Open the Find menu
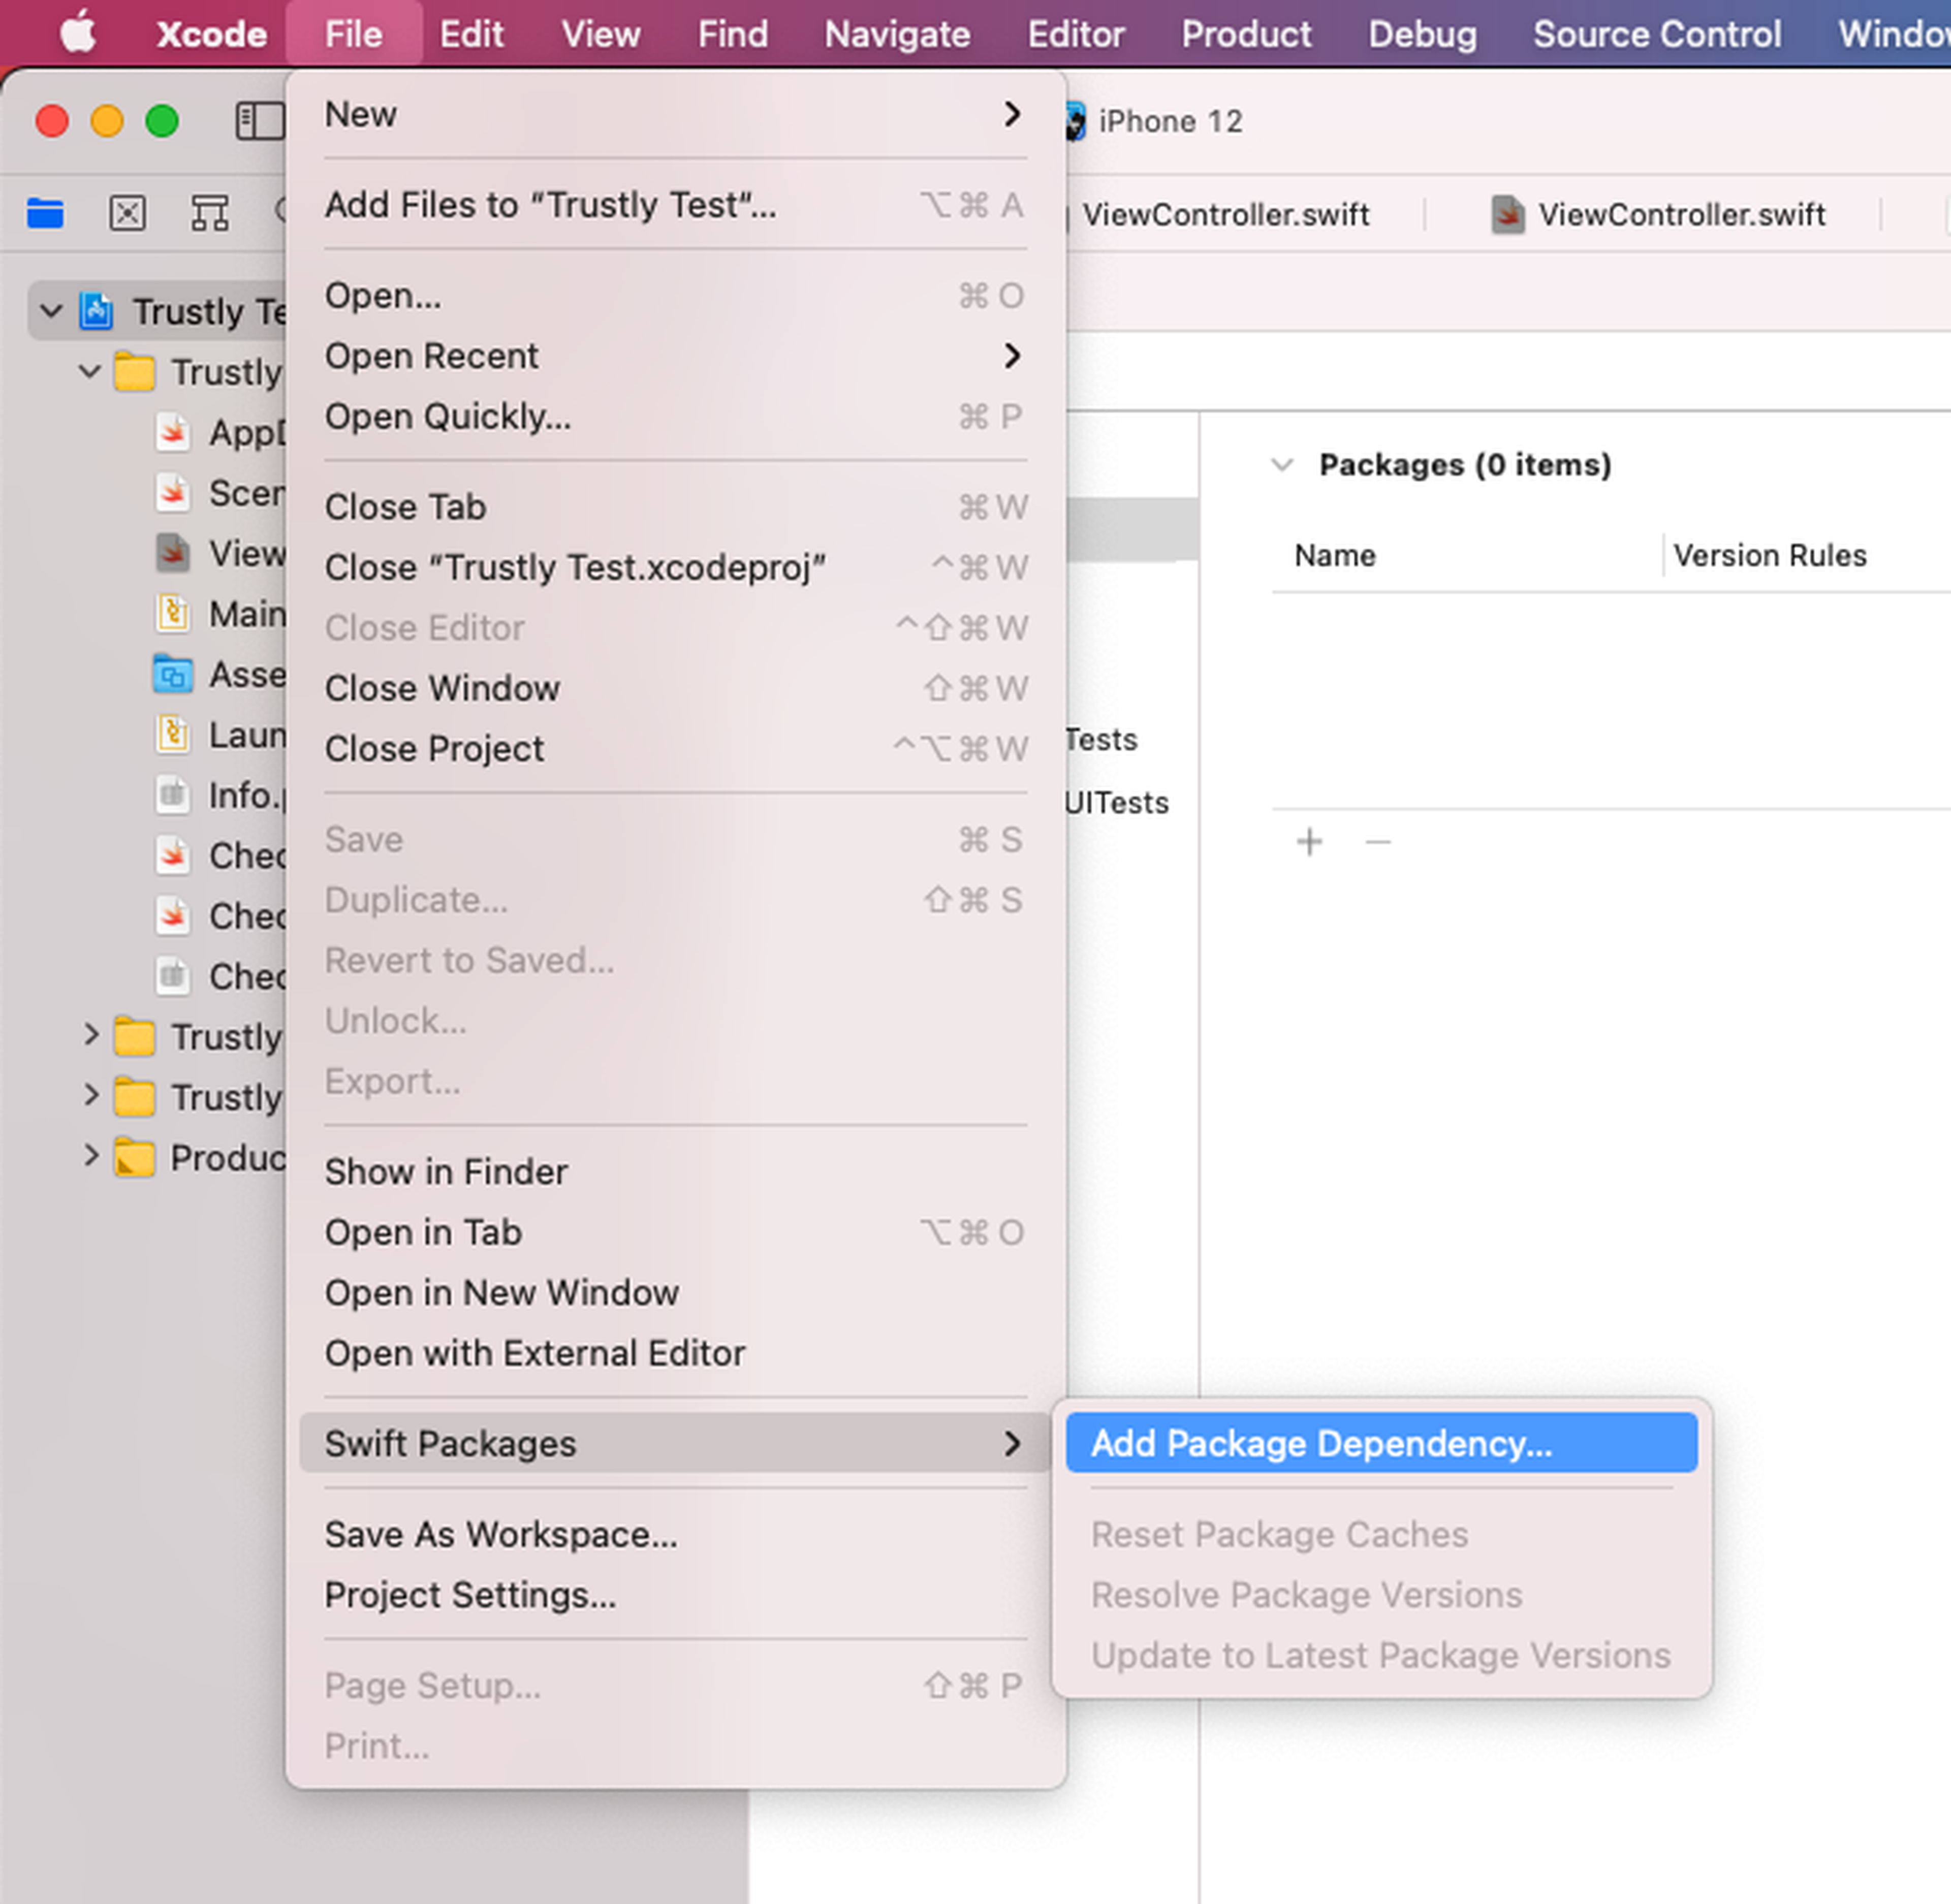1951x1904 pixels. (x=733, y=34)
